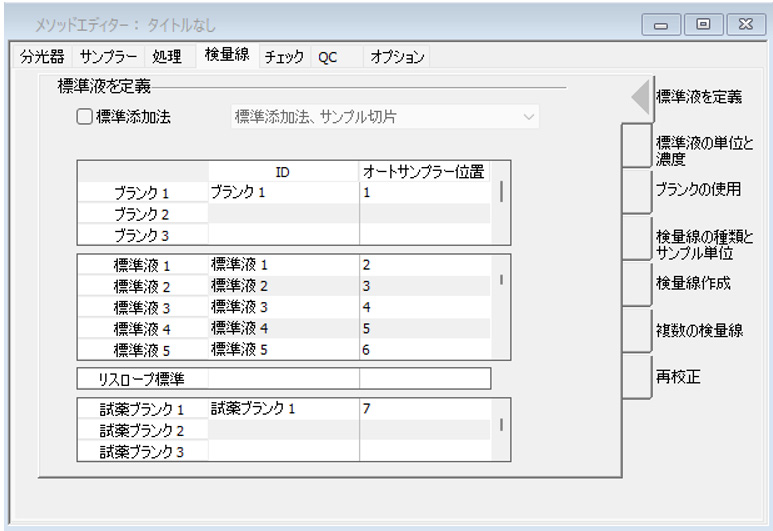Image resolution: width=773 pixels, height=531 pixels.
Task: Enable the 標準添加法 checkbox
Action: pos(85,117)
